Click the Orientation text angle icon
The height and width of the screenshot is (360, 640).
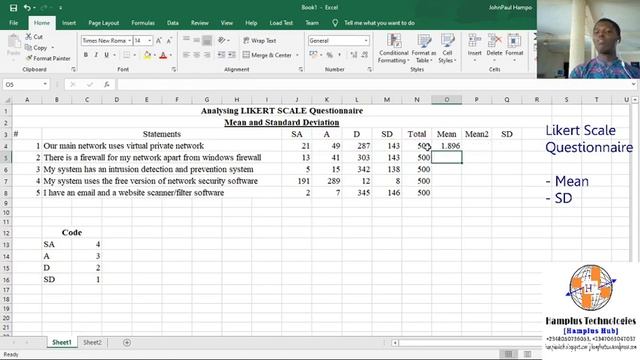(222, 40)
